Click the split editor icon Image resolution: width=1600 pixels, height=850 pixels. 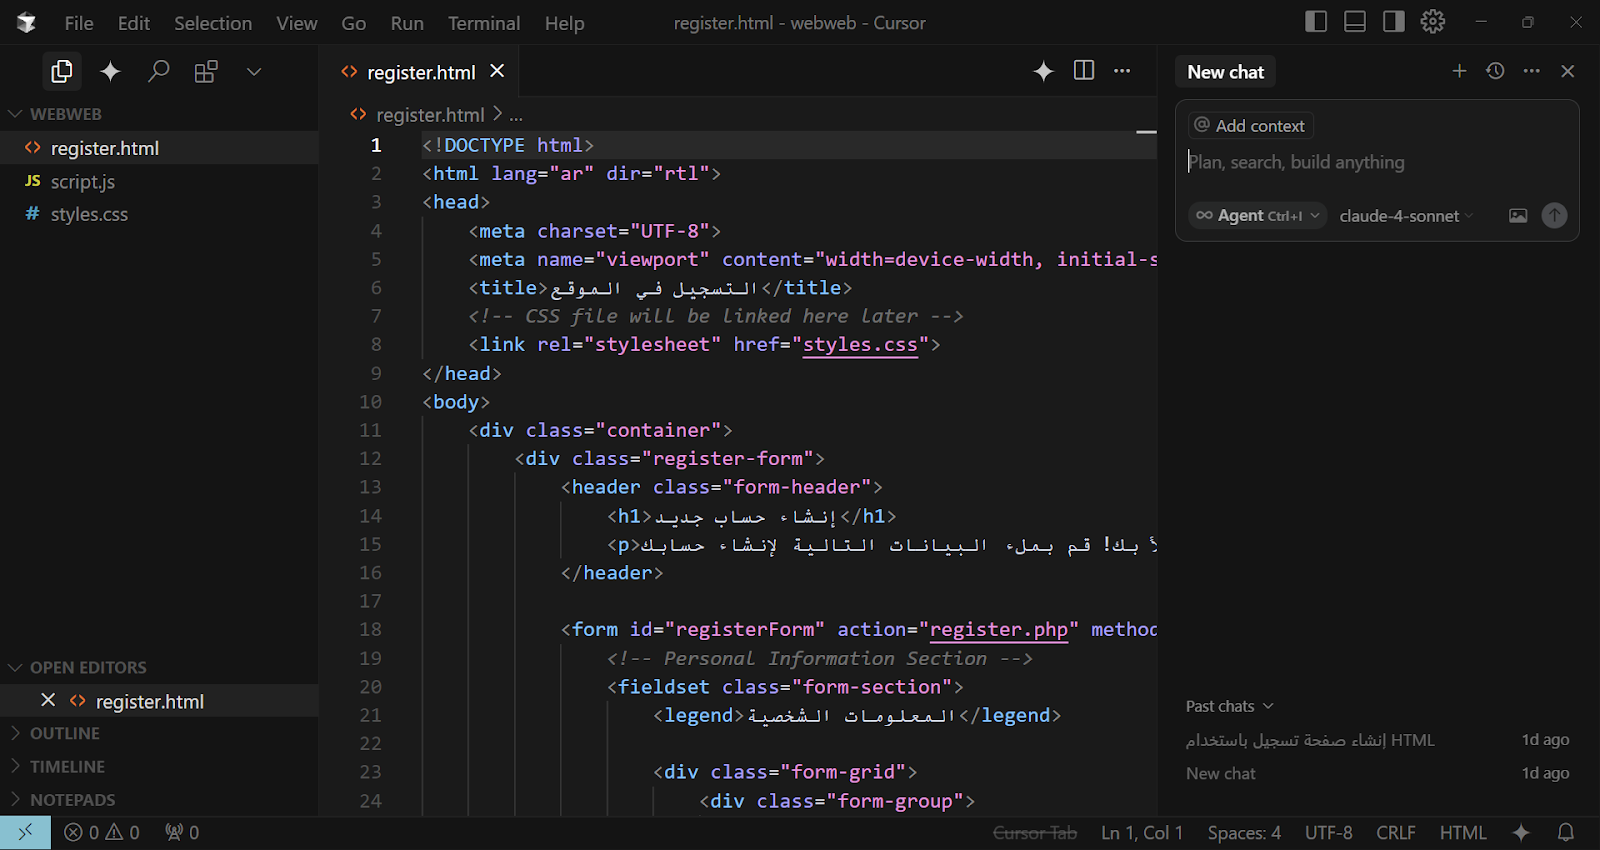click(x=1084, y=70)
